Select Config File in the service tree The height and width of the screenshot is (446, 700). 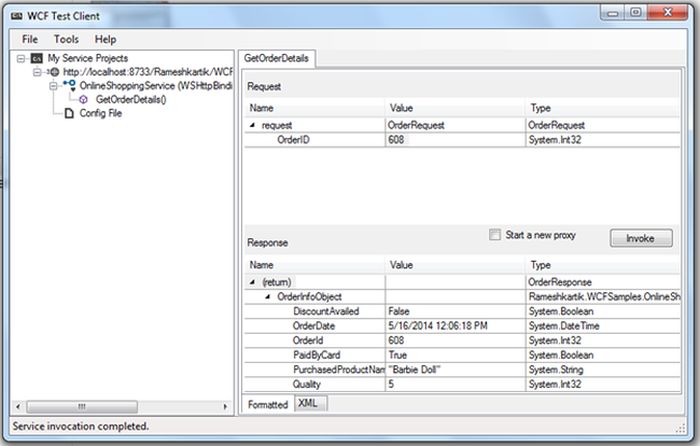click(x=100, y=113)
